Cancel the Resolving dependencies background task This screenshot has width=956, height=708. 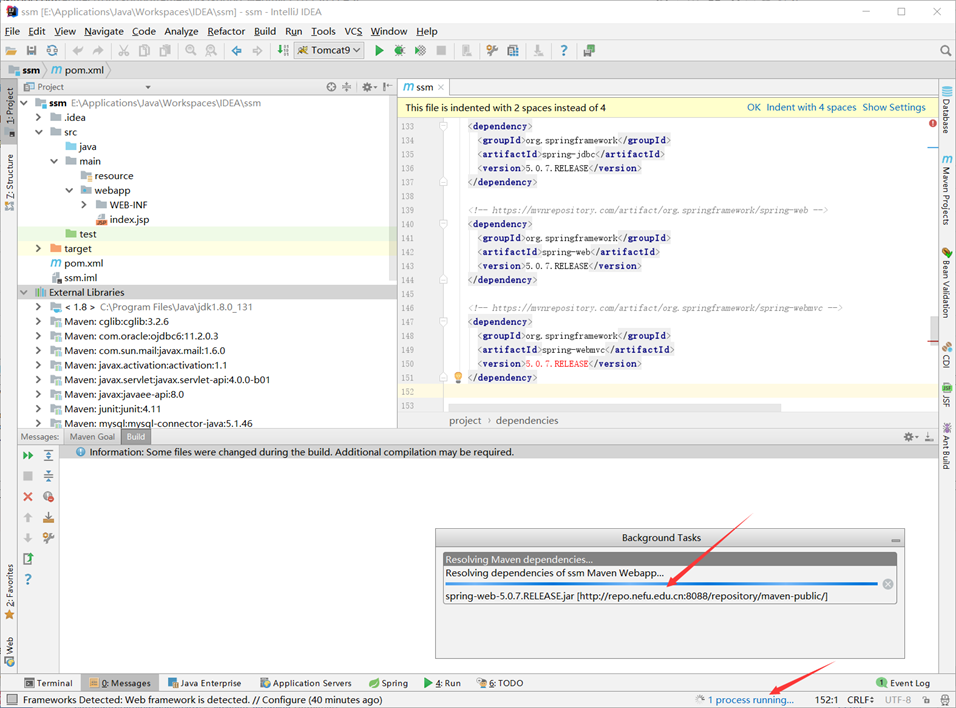tap(888, 584)
